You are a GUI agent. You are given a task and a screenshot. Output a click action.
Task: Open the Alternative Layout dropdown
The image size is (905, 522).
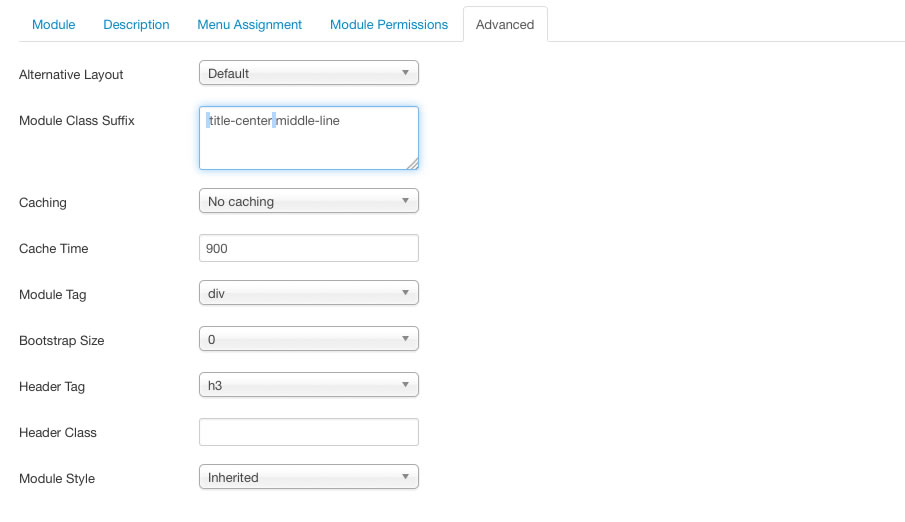point(308,73)
